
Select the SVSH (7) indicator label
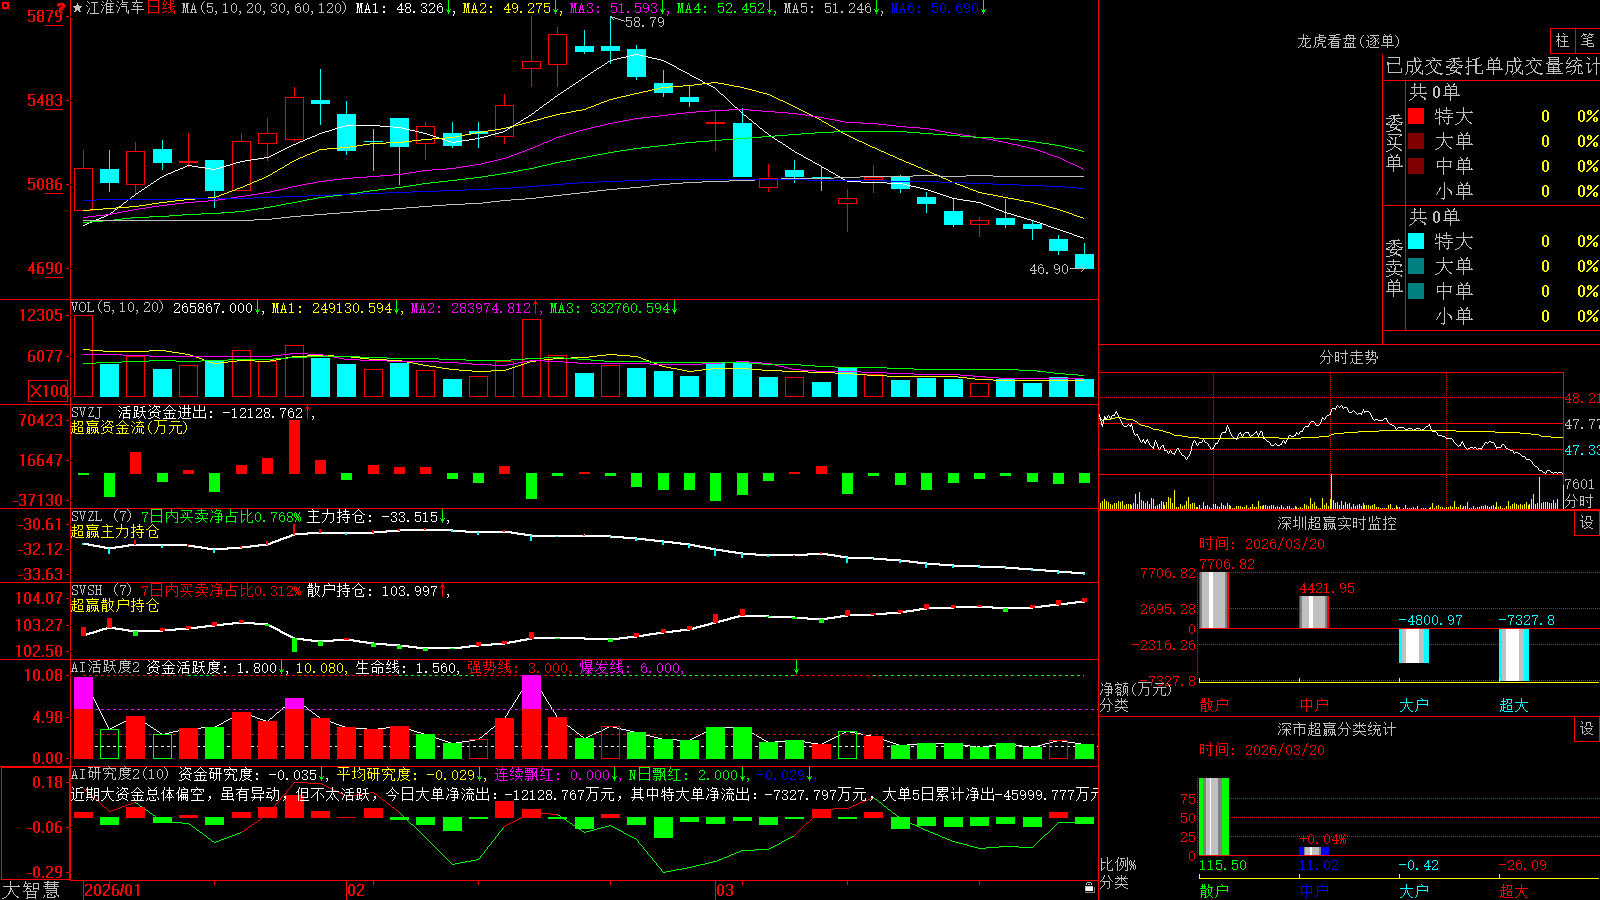[101, 590]
